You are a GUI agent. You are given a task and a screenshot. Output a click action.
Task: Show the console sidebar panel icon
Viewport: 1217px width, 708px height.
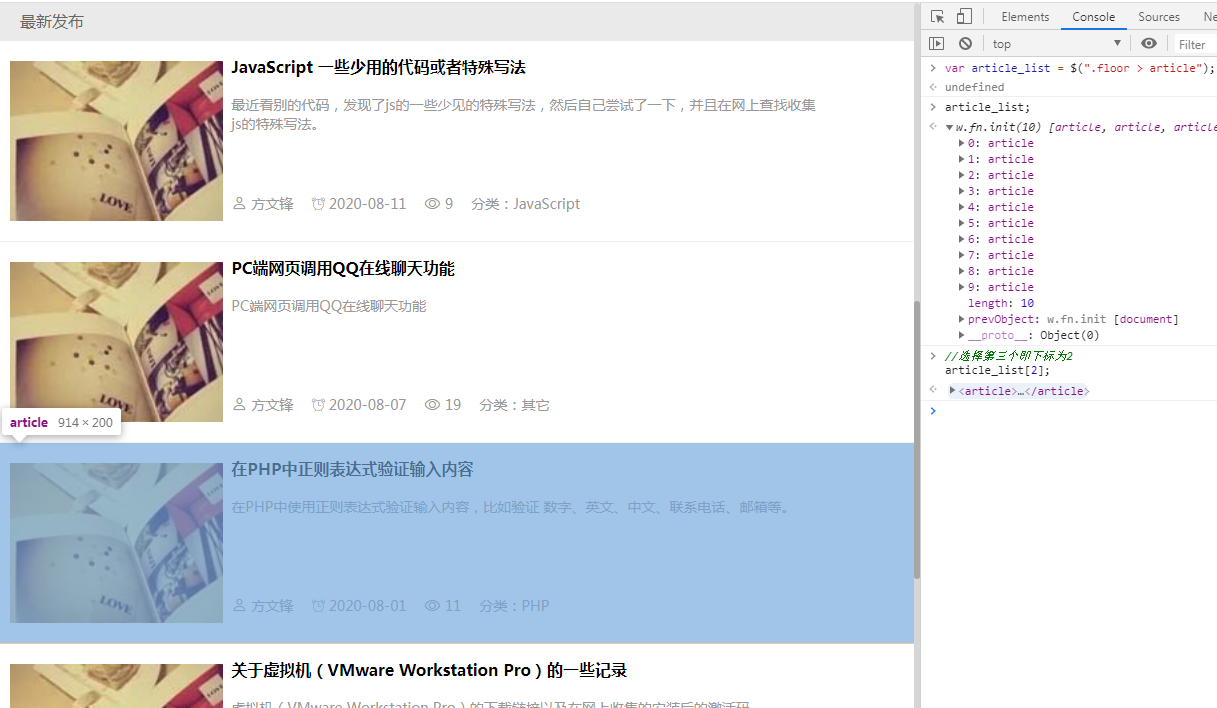pos(936,43)
